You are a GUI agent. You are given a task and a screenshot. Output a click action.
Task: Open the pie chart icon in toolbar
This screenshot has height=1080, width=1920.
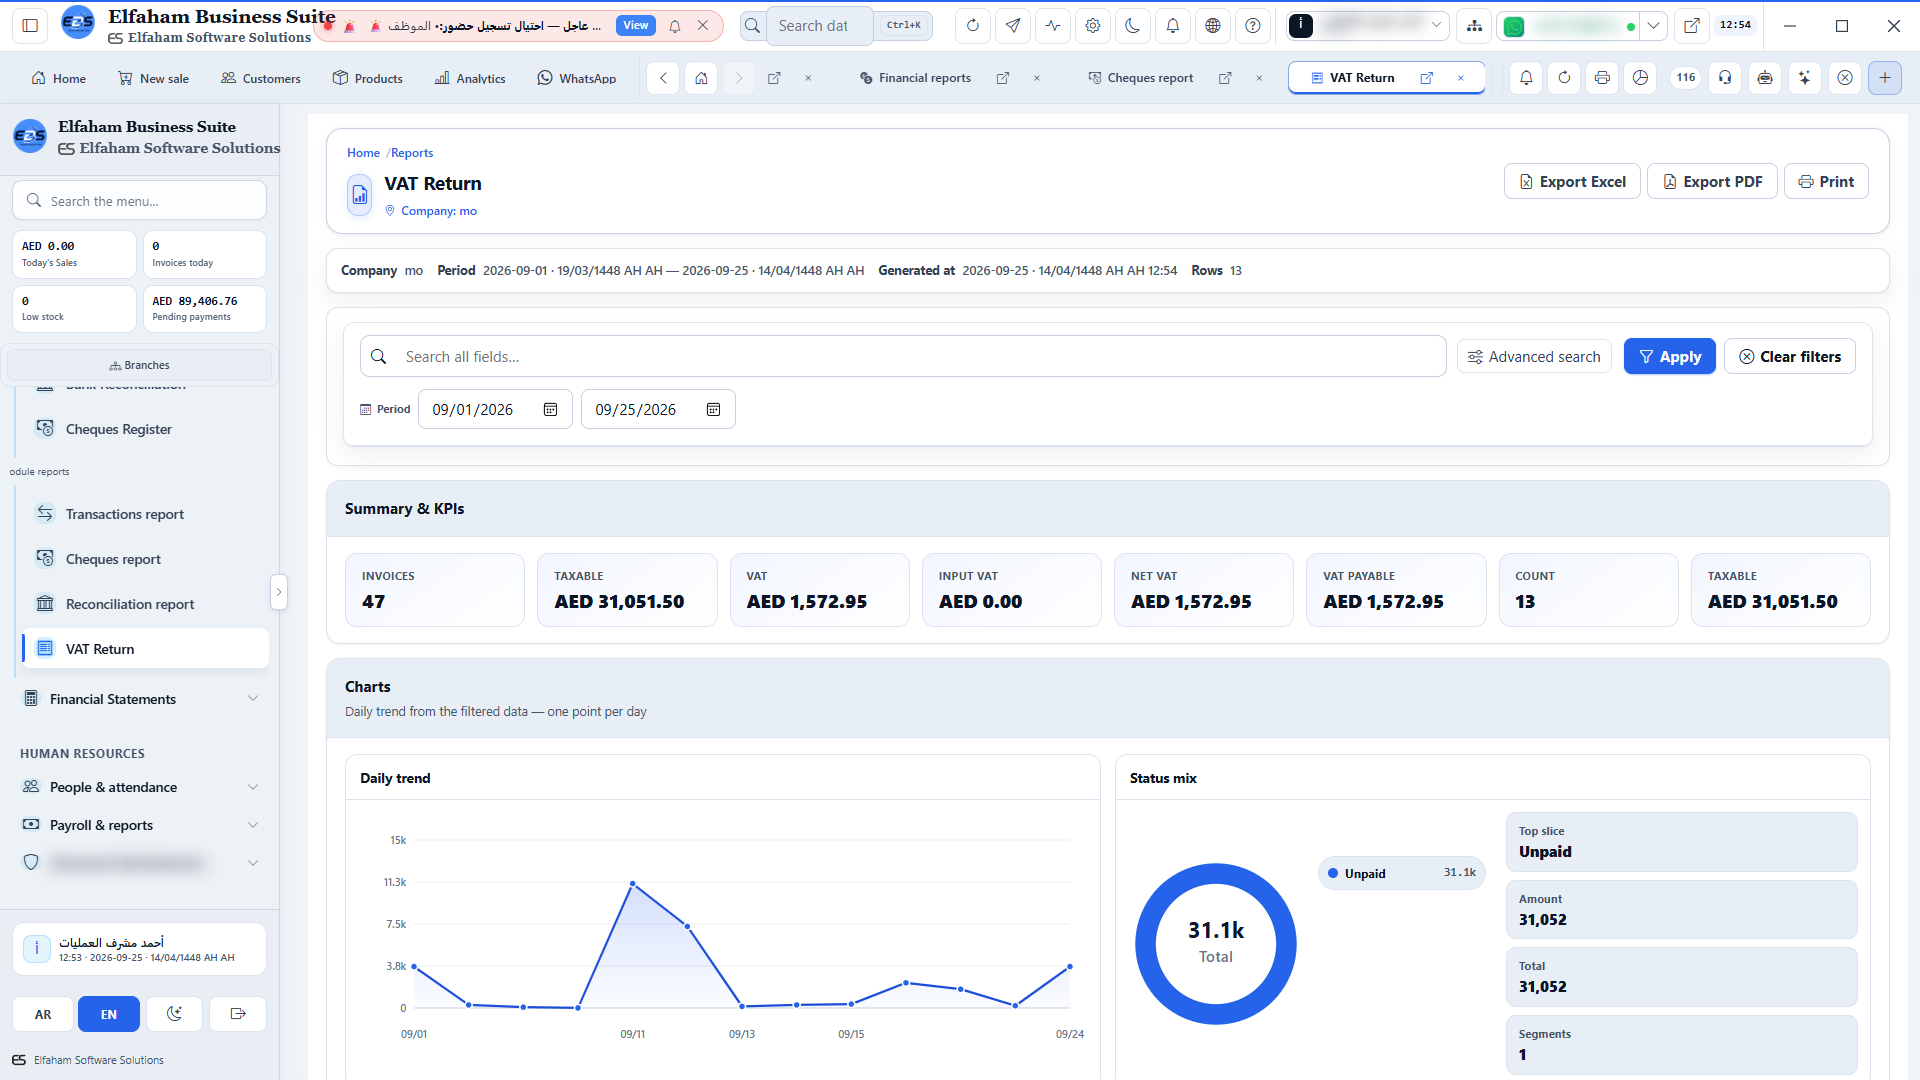(1640, 78)
